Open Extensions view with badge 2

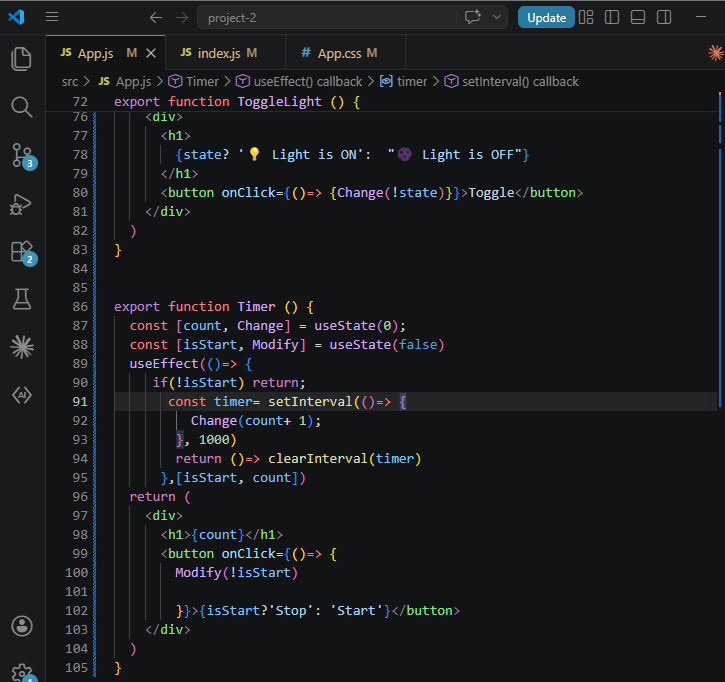pos(22,252)
